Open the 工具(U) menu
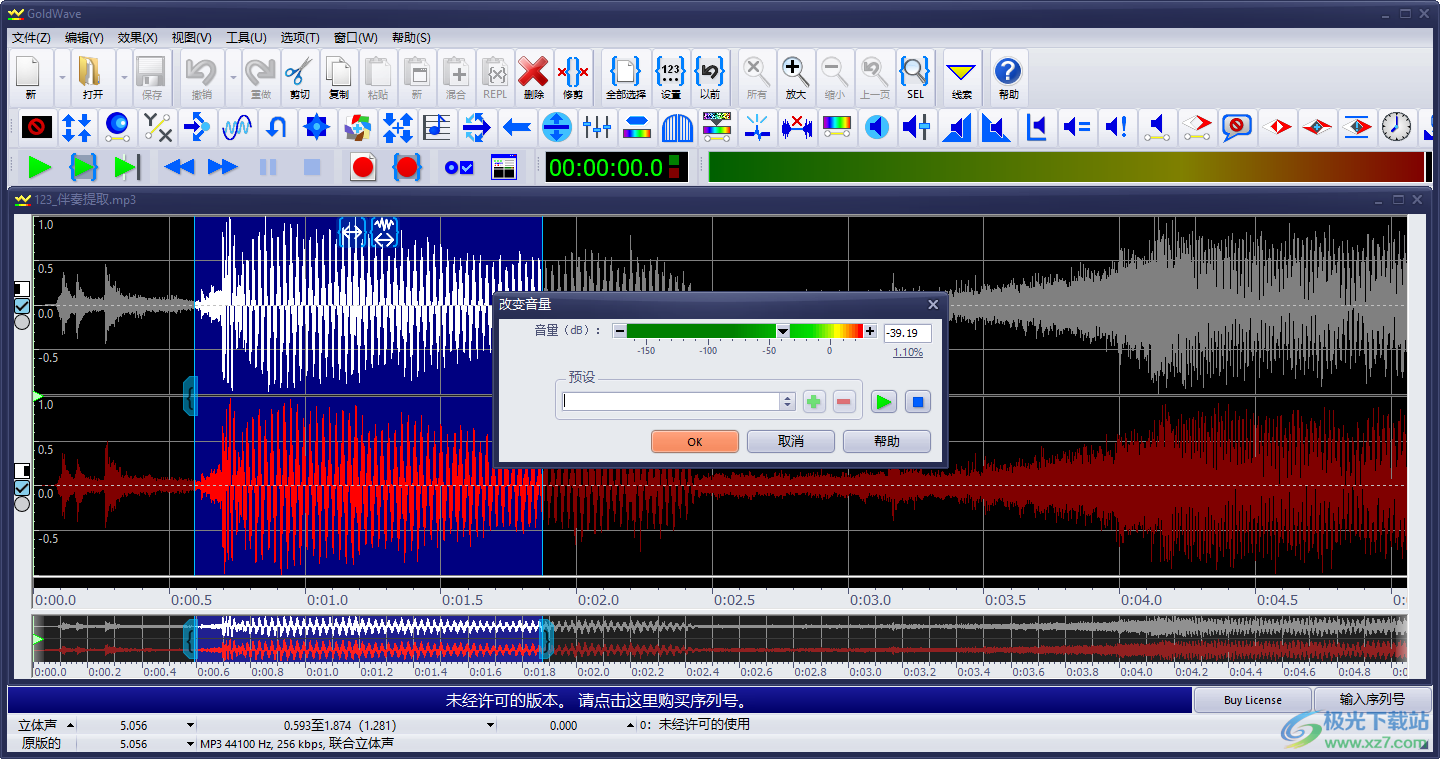The height and width of the screenshot is (759, 1440). [x=246, y=37]
